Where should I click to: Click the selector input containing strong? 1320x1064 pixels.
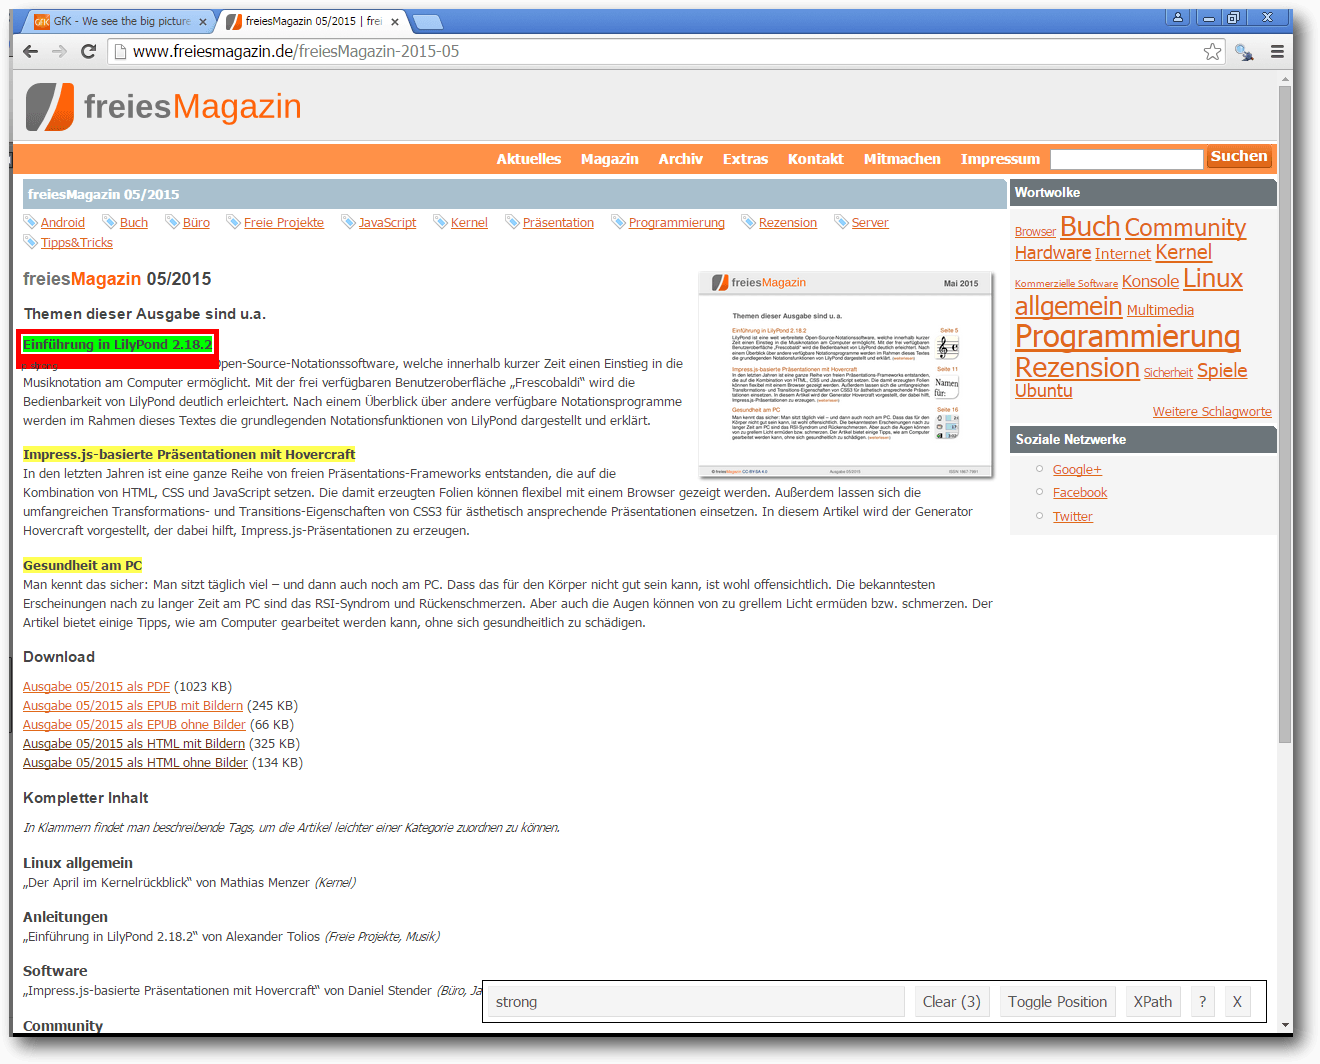click(696, 1002)
